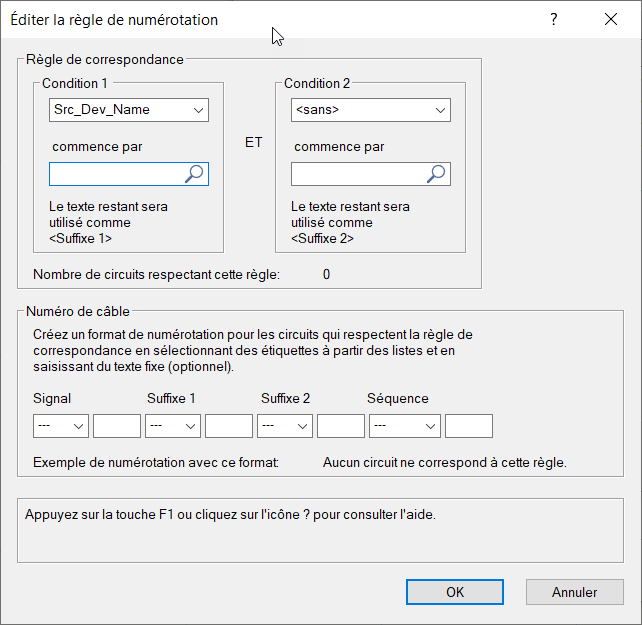Click the Séquence fixed text field
This screenshot has height=625, width=642.
(469, 426)
